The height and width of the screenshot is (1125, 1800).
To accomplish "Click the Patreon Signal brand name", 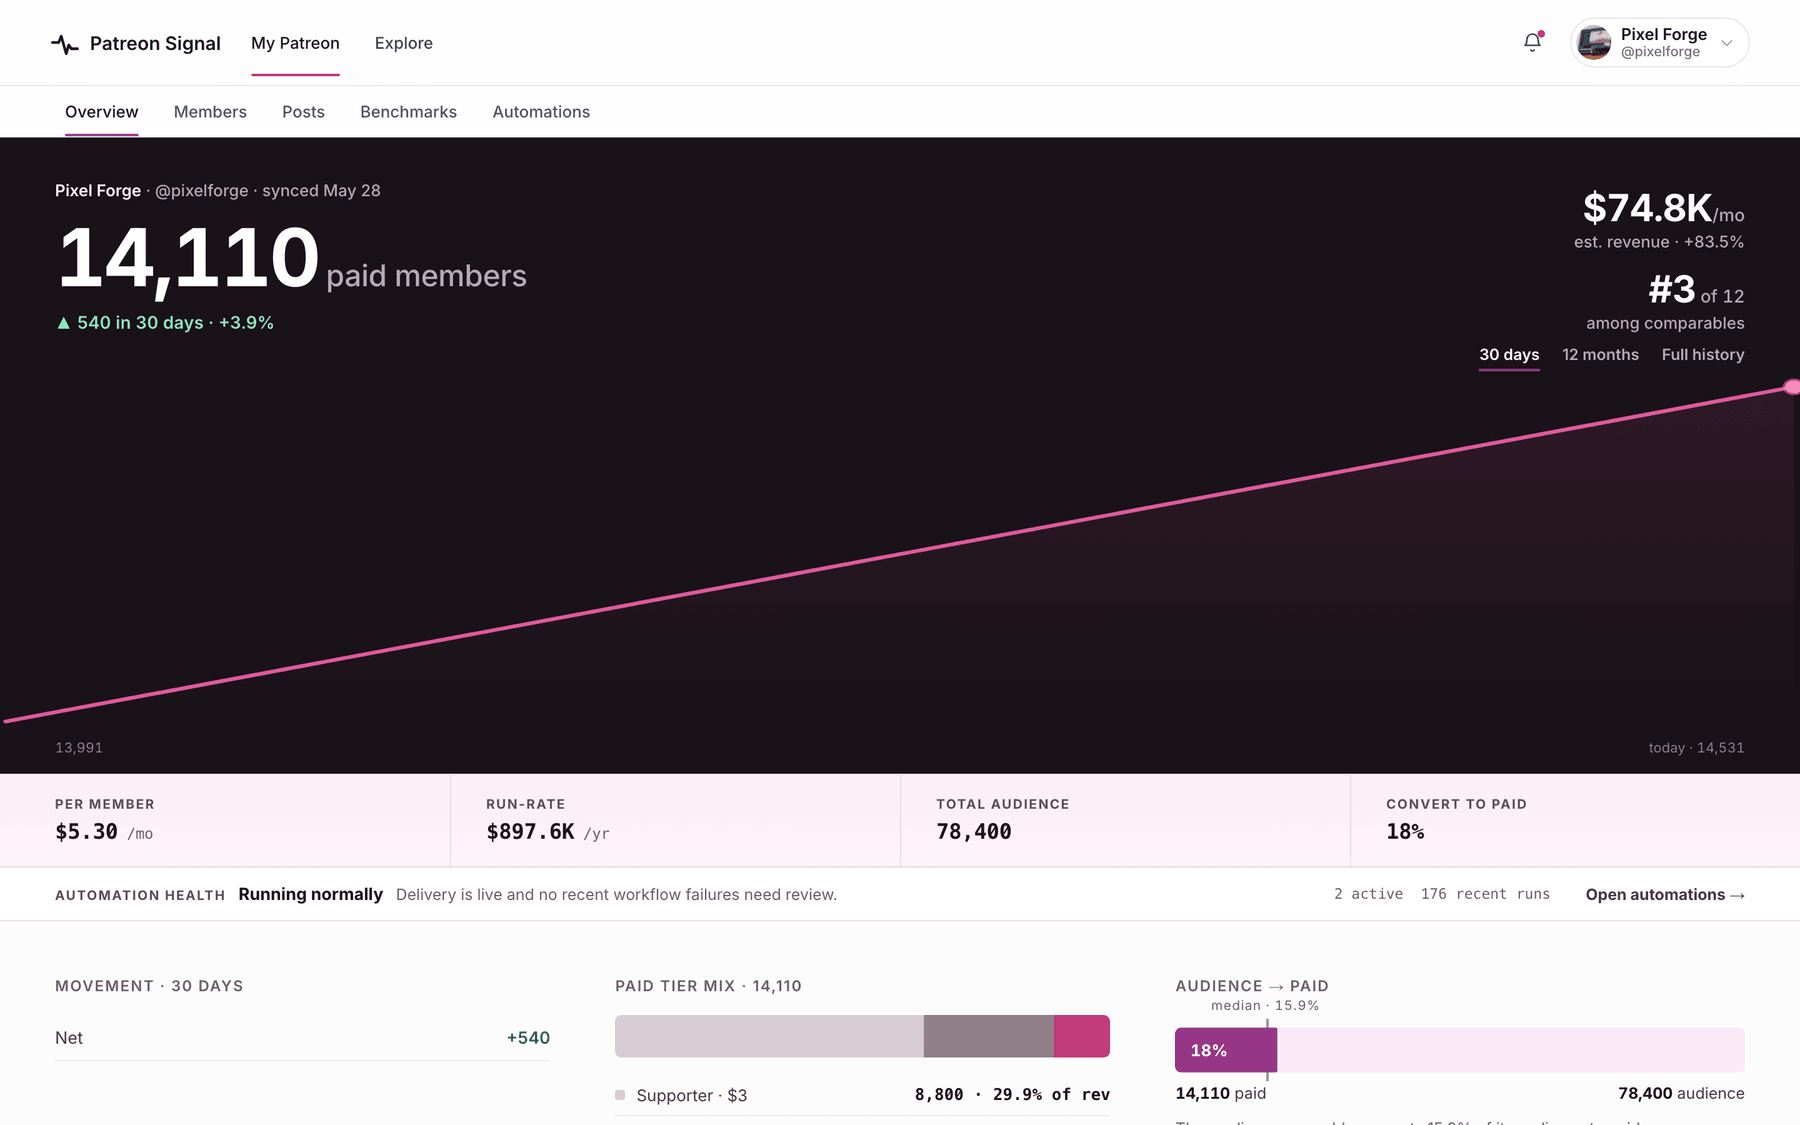I will [x=155, y=43].
